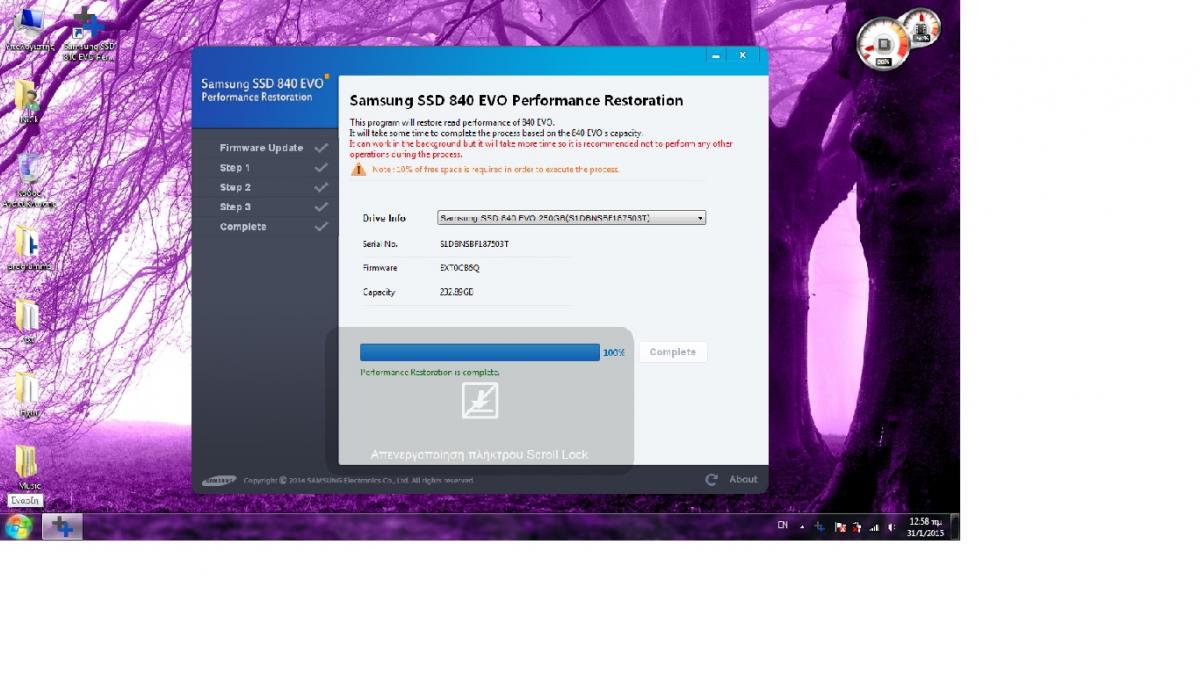Click the 100% progress bar

point(480,352)
